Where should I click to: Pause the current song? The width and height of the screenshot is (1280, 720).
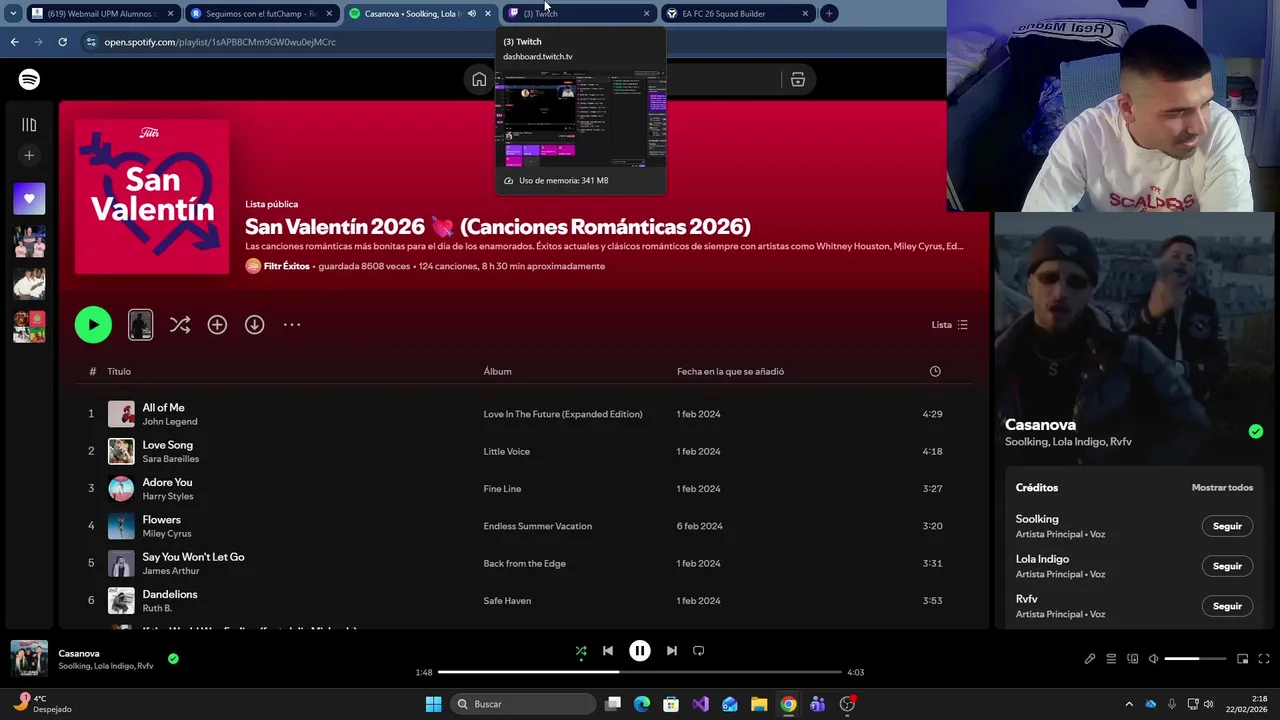tap(640, 651)
